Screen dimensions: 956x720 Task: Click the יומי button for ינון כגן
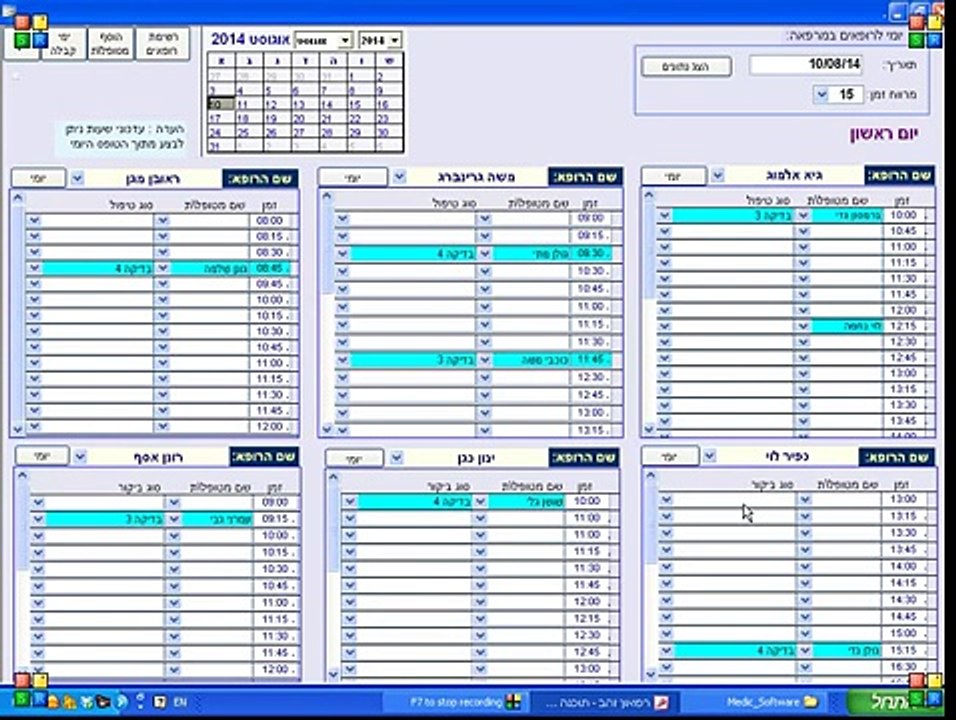tap(355, 458)
